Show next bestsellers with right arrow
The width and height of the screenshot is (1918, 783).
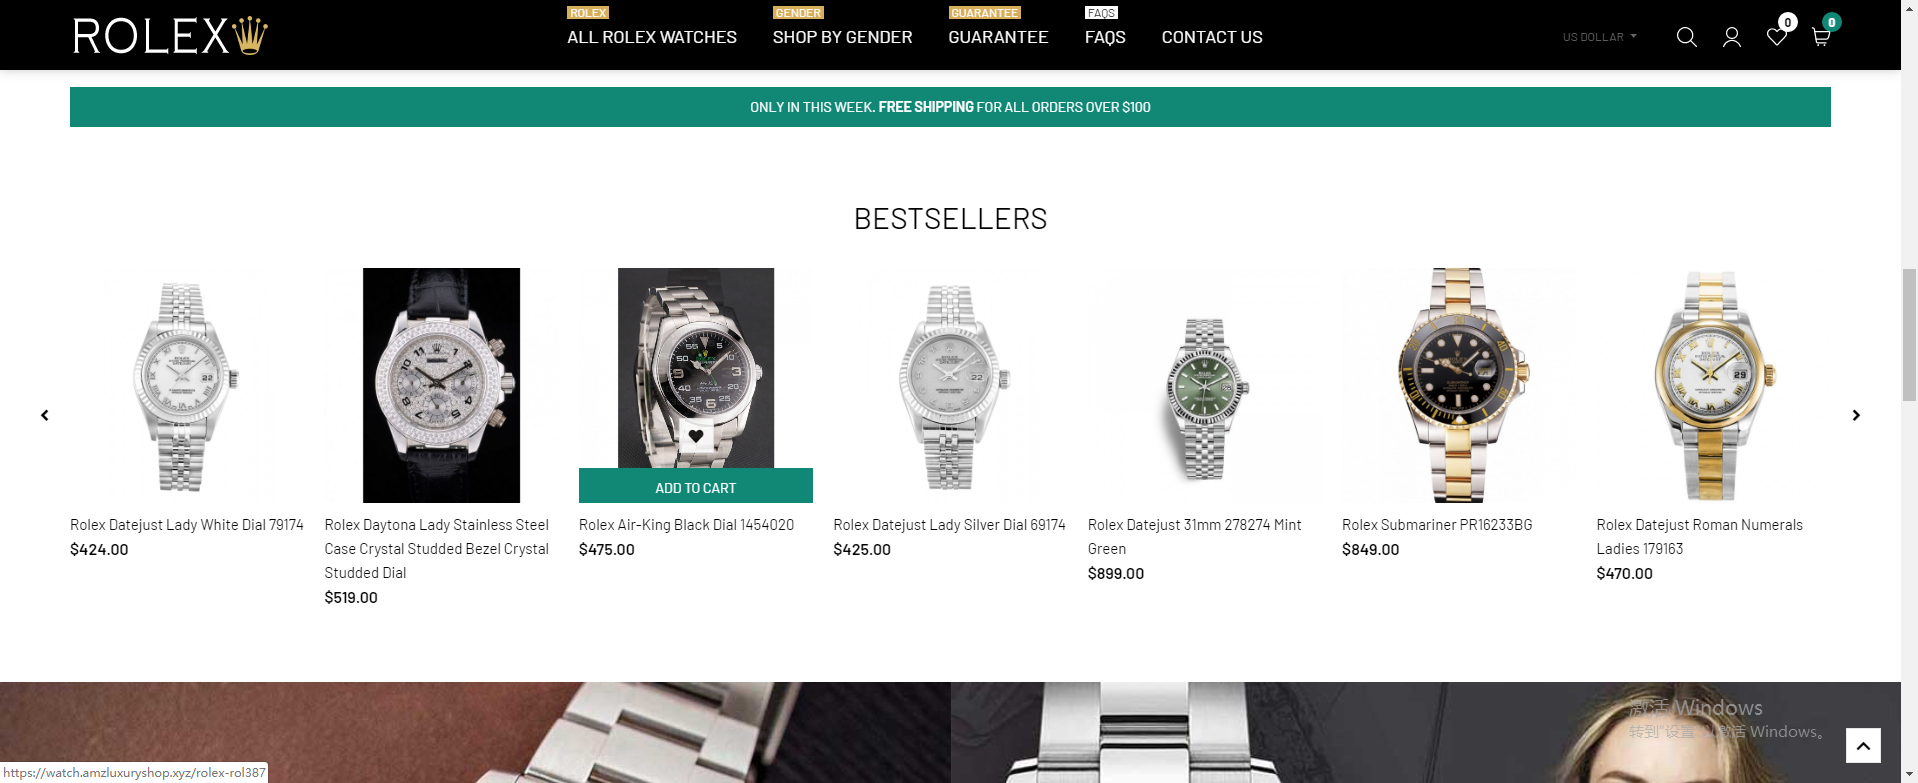click(x=1856, y=415)
